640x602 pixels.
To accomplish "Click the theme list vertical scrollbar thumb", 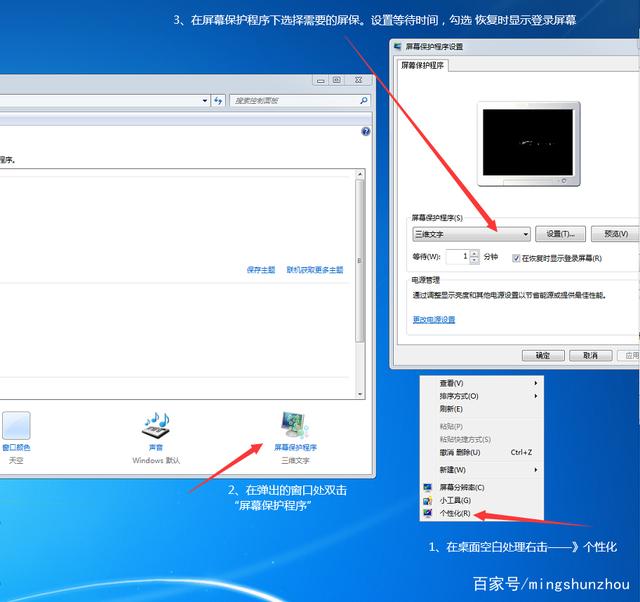I will 359,260.
